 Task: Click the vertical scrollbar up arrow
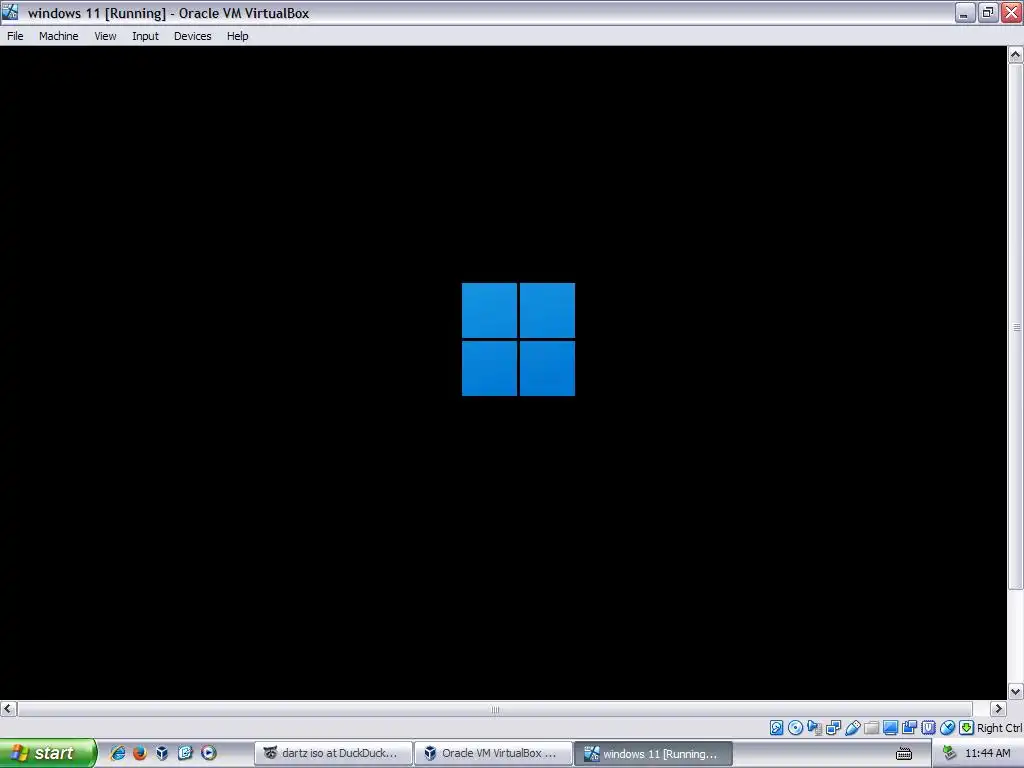[1016, 54]
